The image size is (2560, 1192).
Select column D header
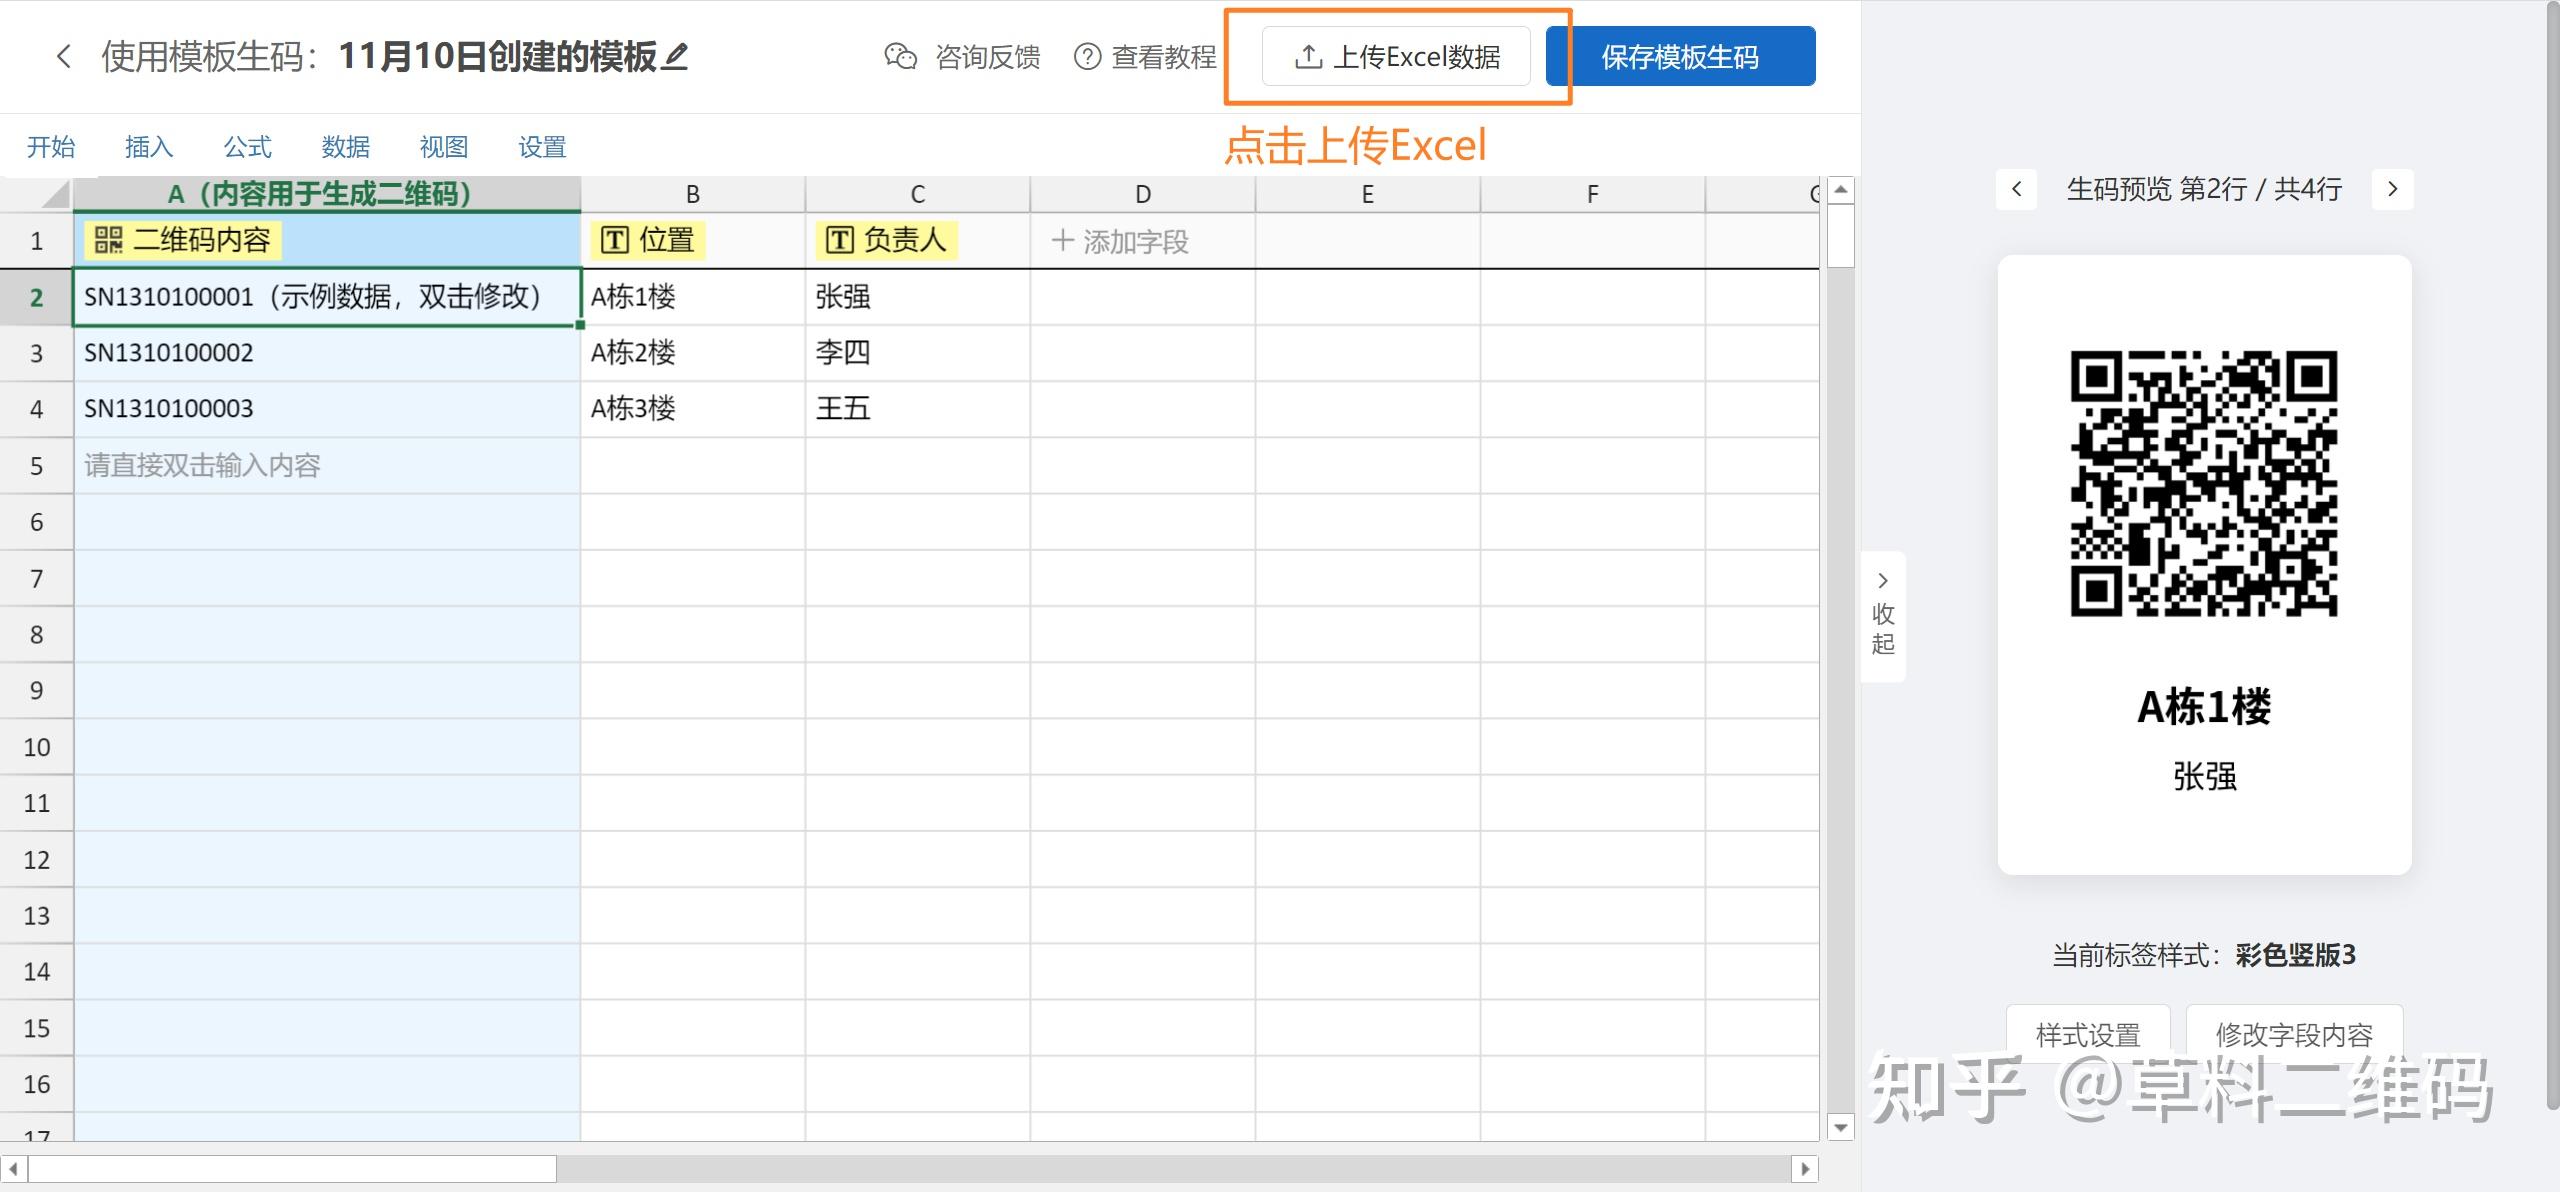[x=1143, y=194]
